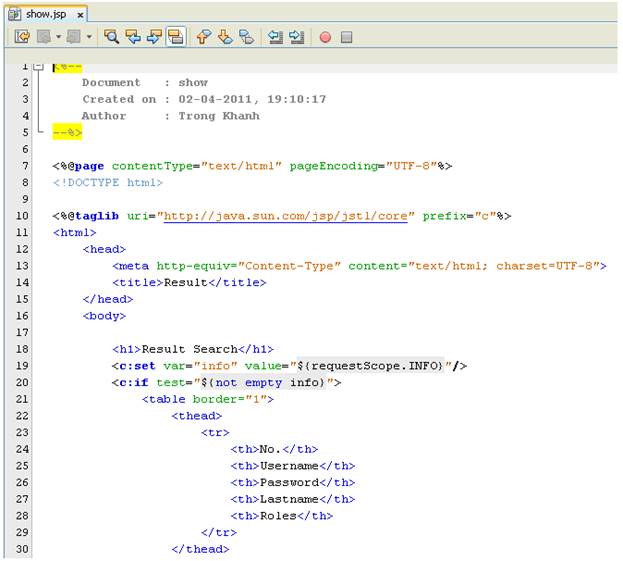
Task: Click the grayed Back navigation icon
Action: [x=44, y=37]
